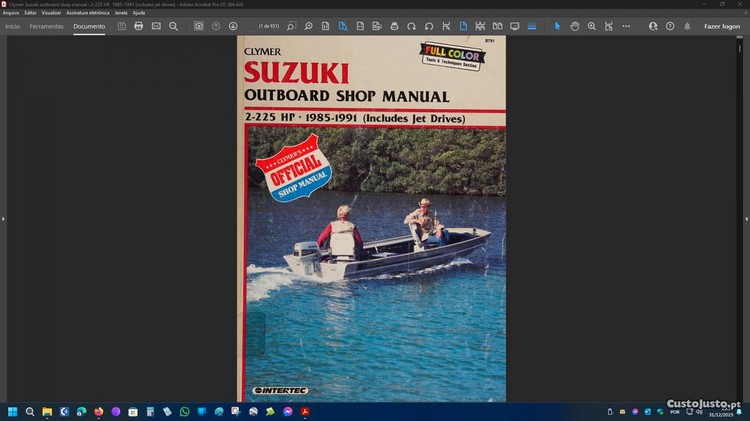Viewport: 750px width, 421px height.
Task: Send the file by email envelope icon
Action: [156, 26]
